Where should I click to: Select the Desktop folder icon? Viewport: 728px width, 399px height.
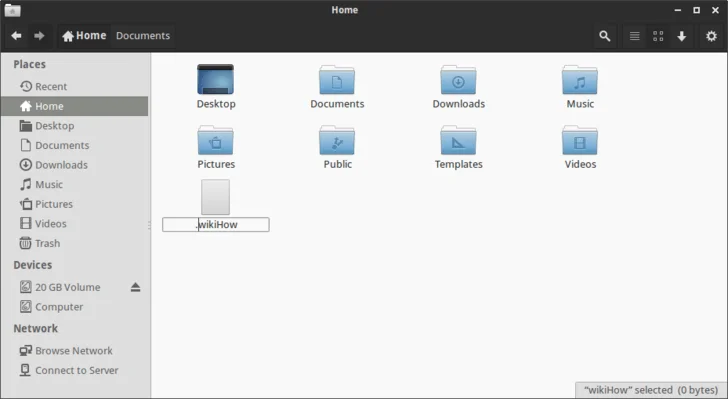[x=215, y=79]
